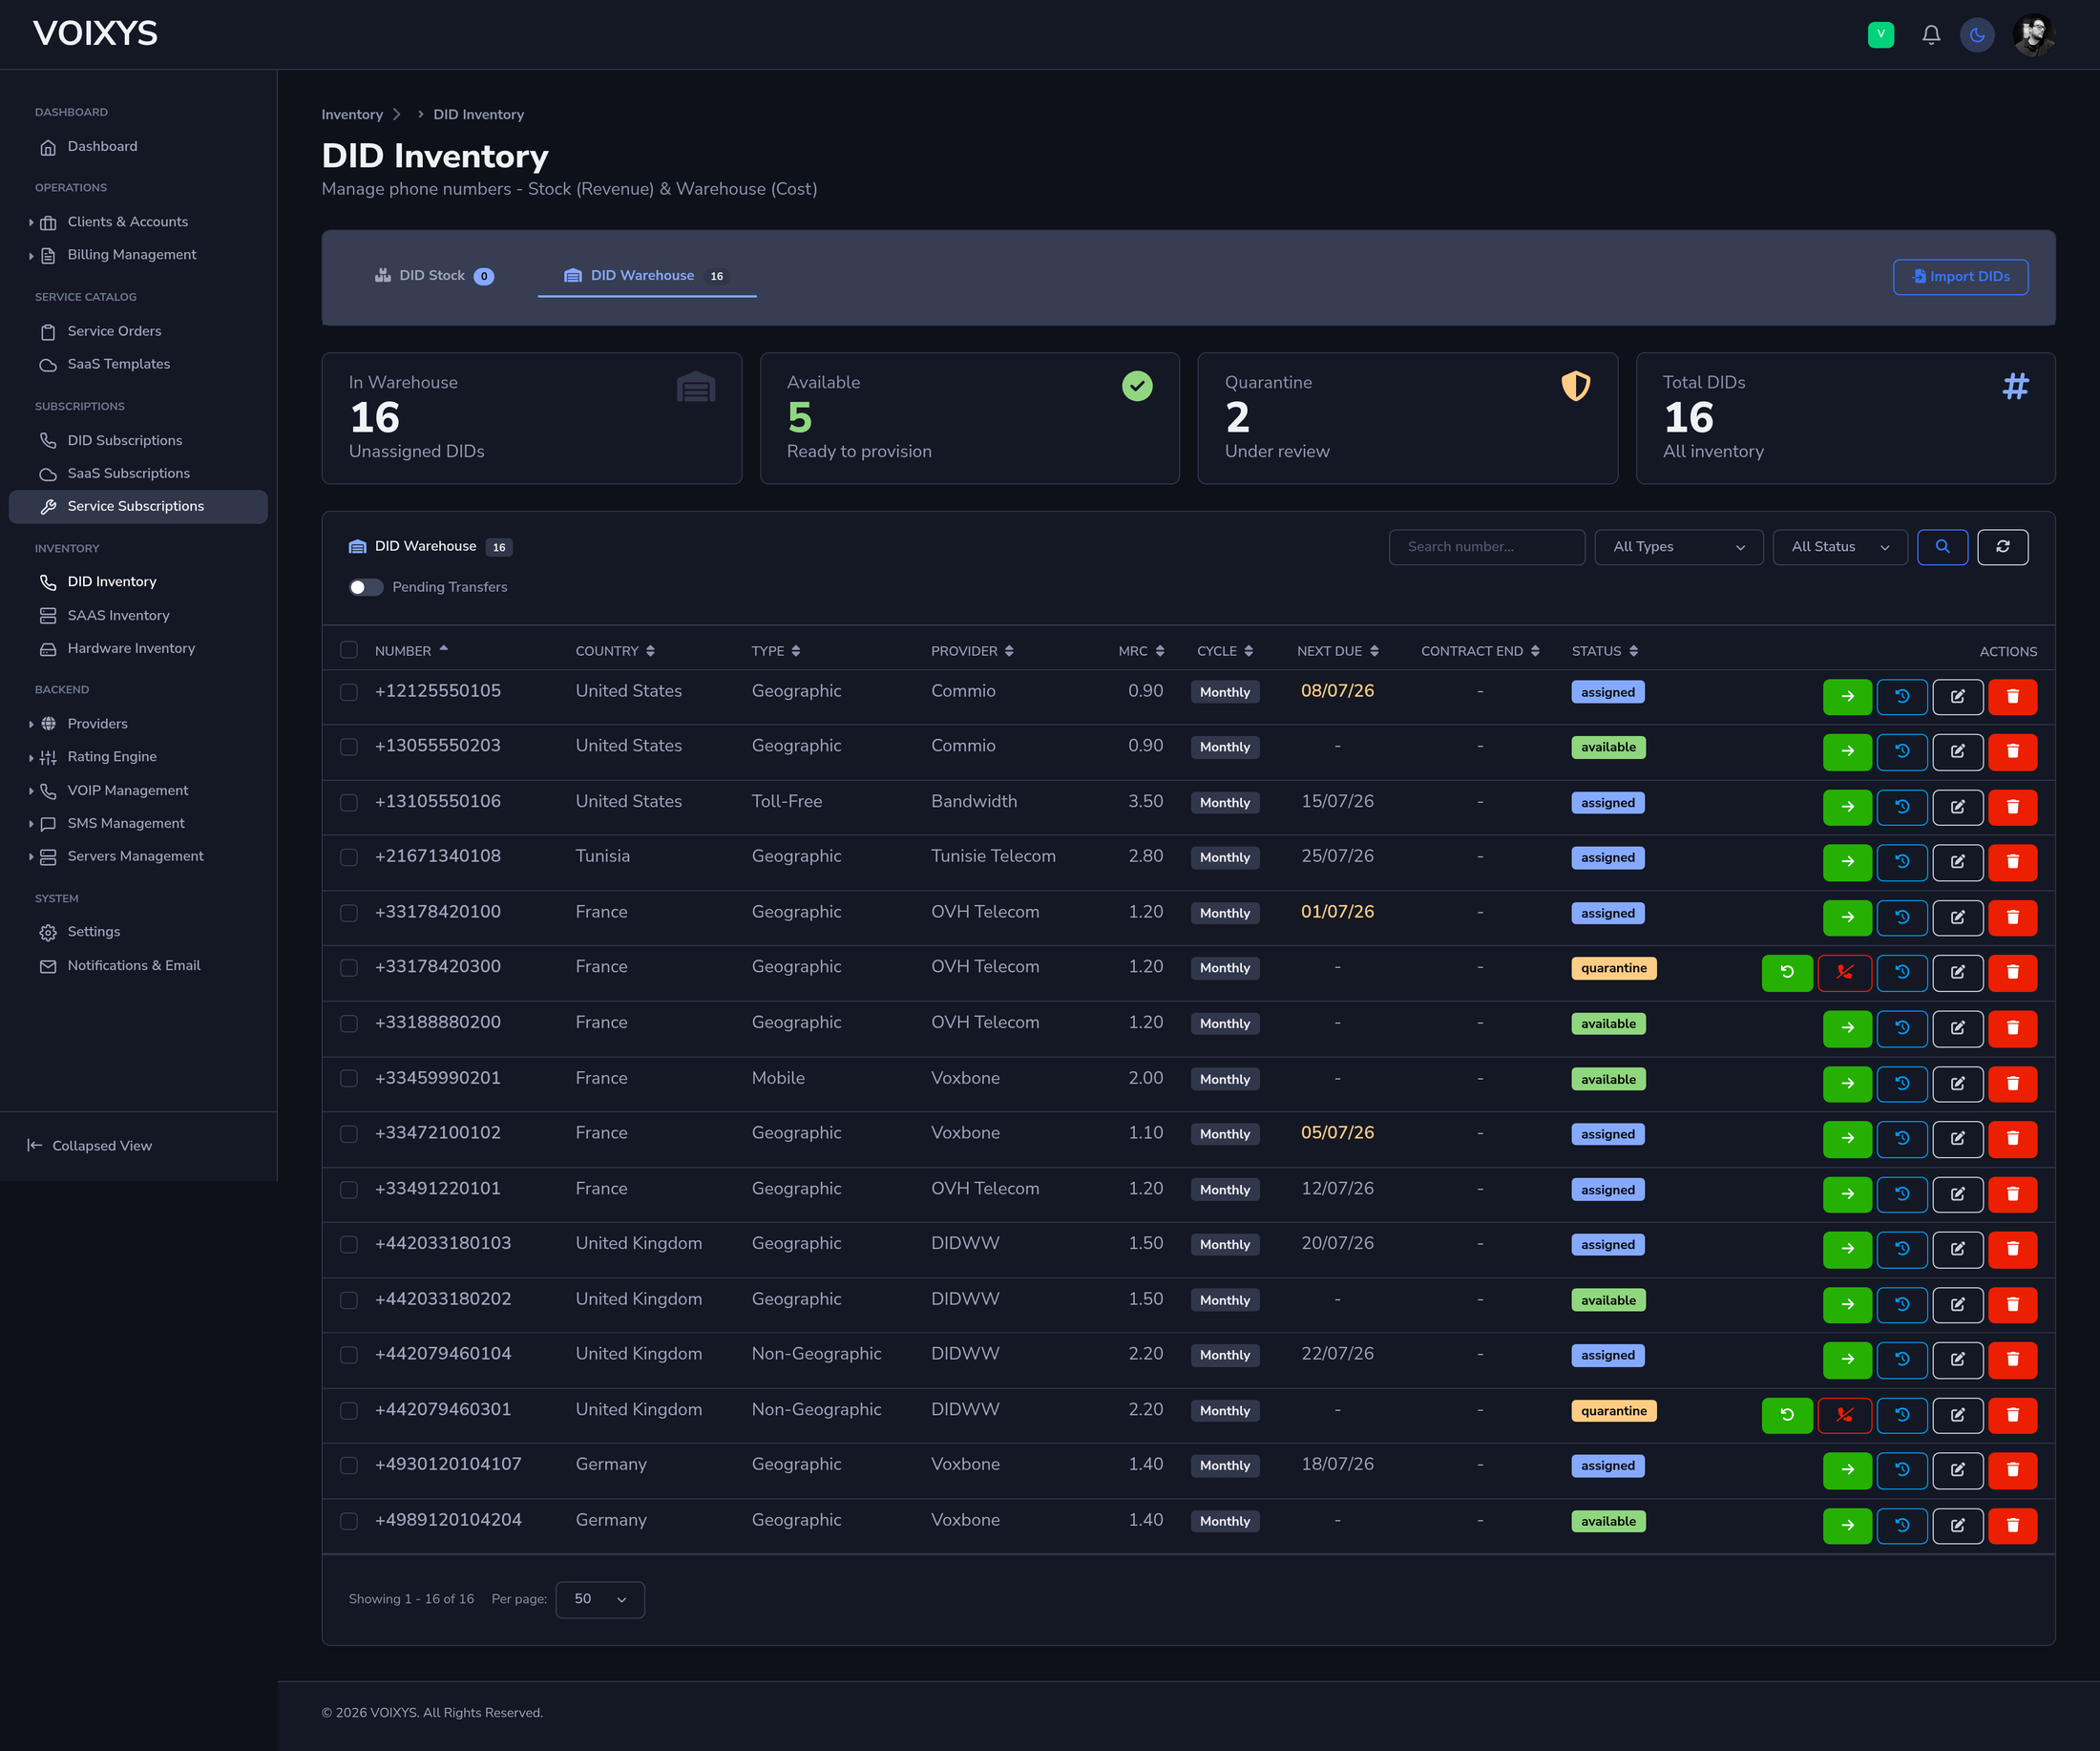Screen dimensions: 2100x1751
Task: Select checkbox for +442079460104
Action: click(349, 1356)
